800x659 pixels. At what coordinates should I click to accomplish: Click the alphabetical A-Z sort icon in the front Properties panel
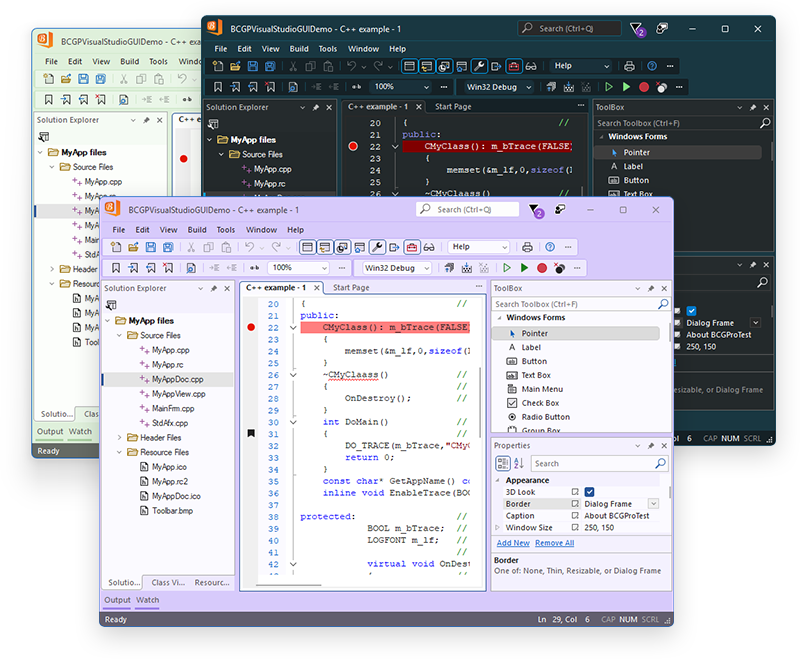click(x=519, y=464)
